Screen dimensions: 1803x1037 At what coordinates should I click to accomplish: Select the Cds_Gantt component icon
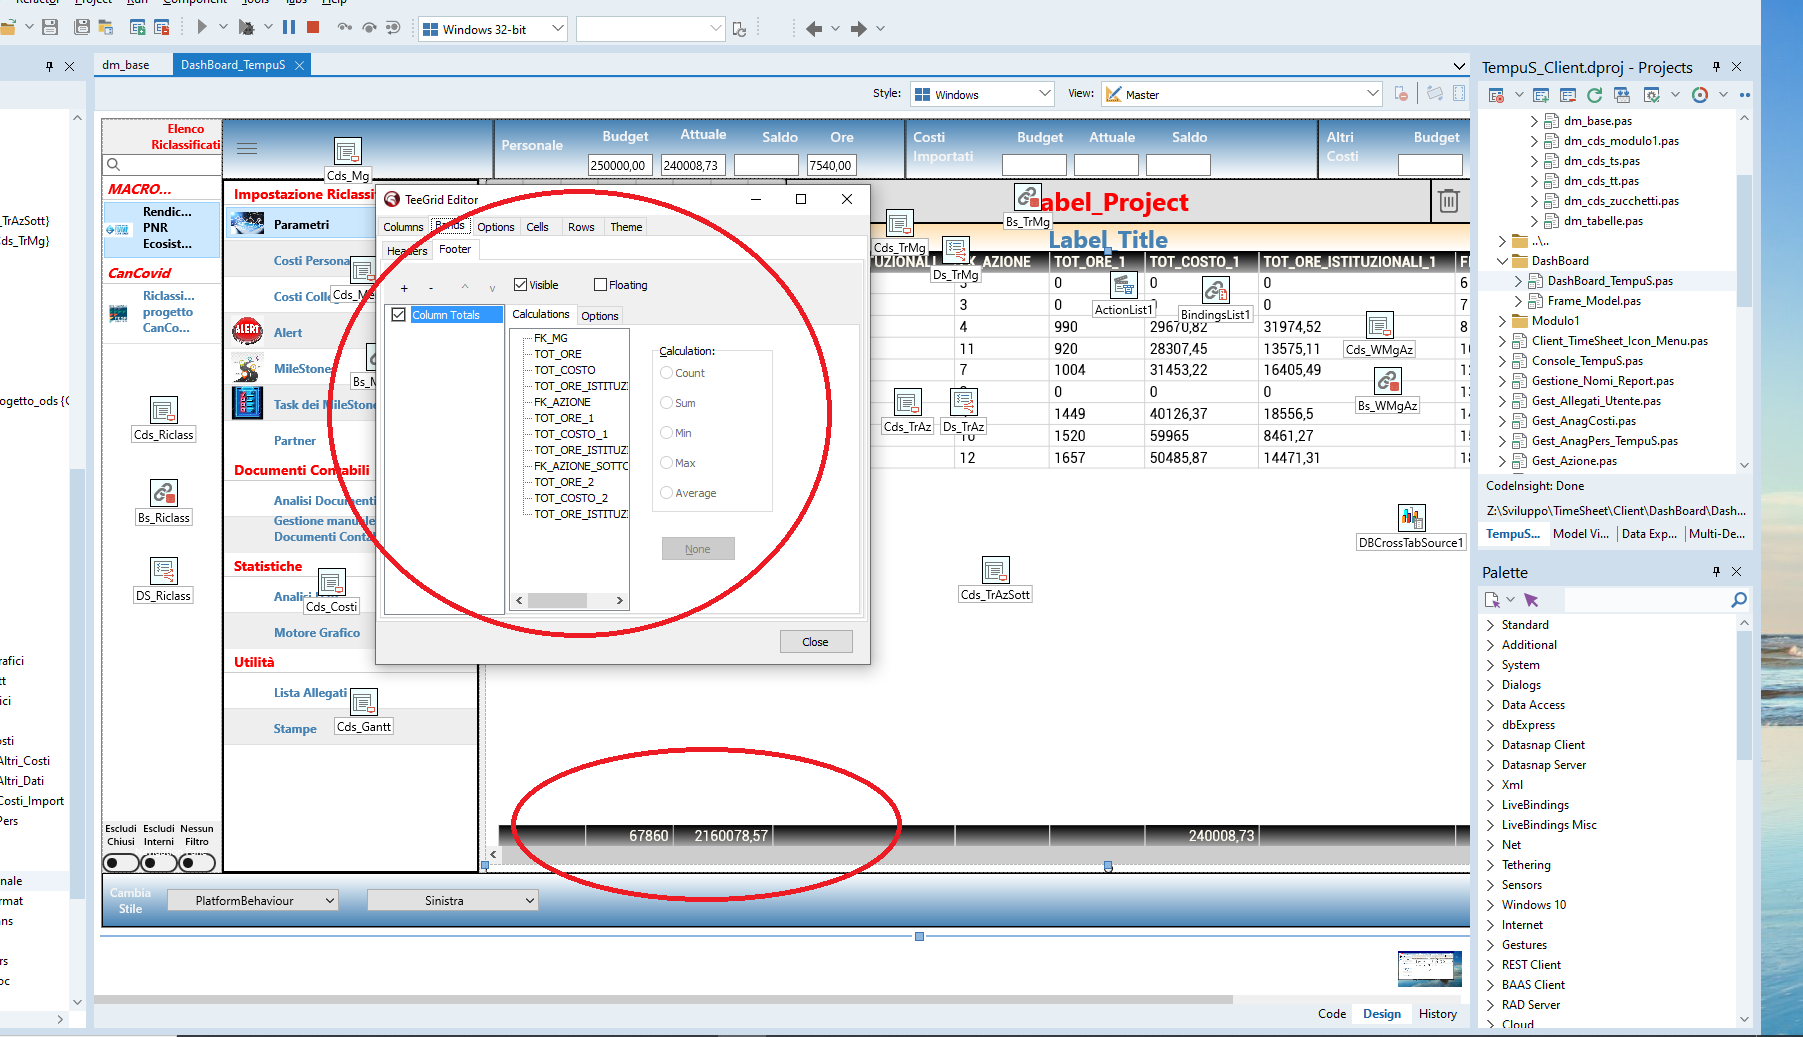tap(363, 702)
